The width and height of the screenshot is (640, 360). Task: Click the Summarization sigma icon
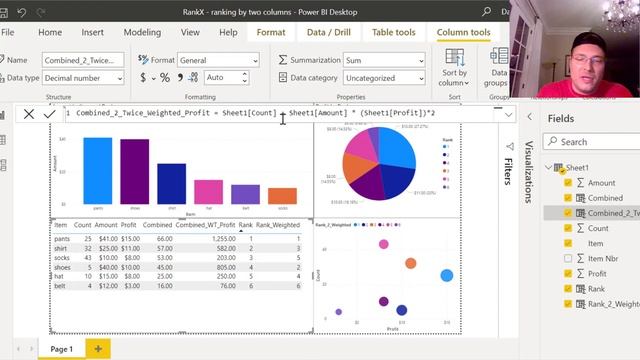tap(282, 60)
